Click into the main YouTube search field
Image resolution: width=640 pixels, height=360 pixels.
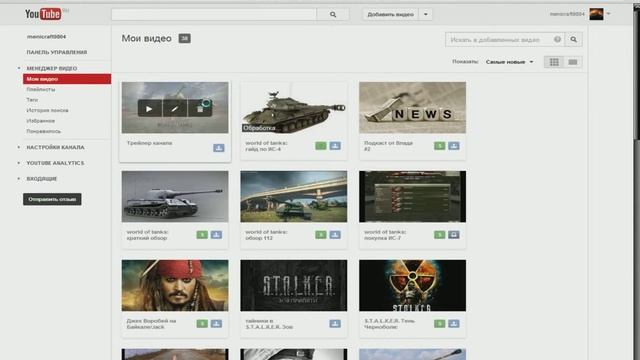coord(214,14)
